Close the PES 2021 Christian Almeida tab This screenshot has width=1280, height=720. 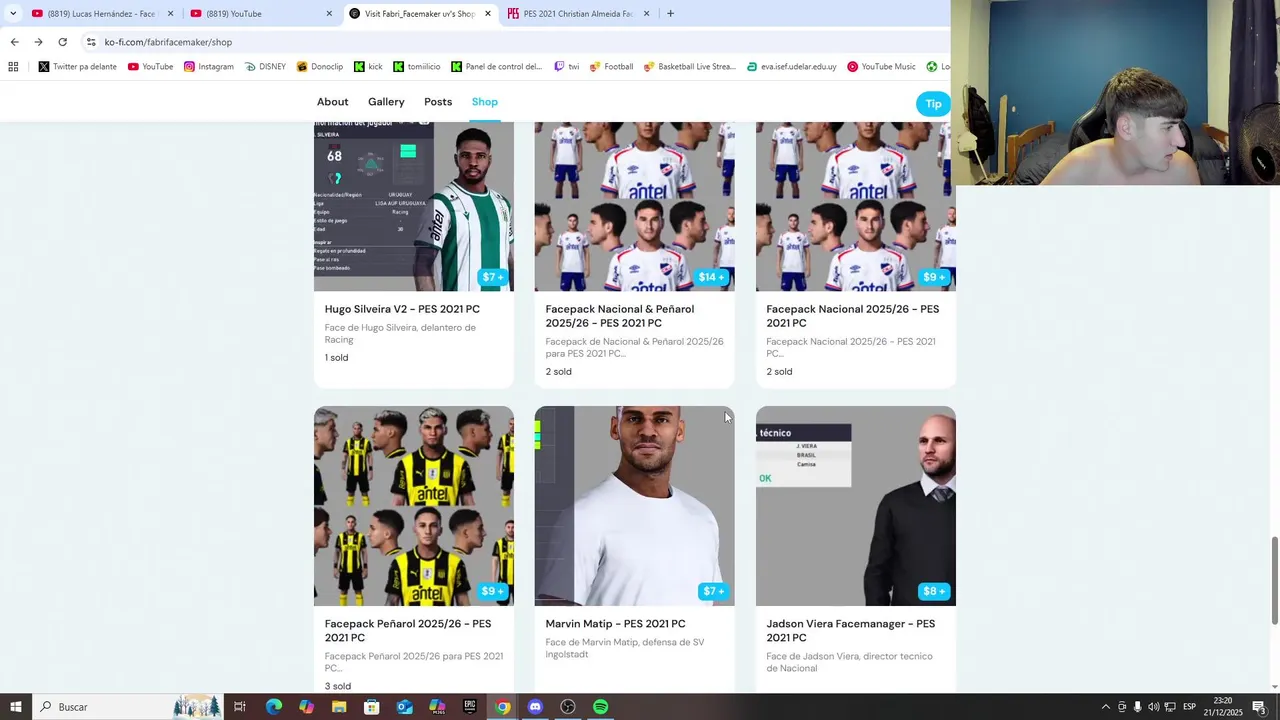tap(646, 13)
